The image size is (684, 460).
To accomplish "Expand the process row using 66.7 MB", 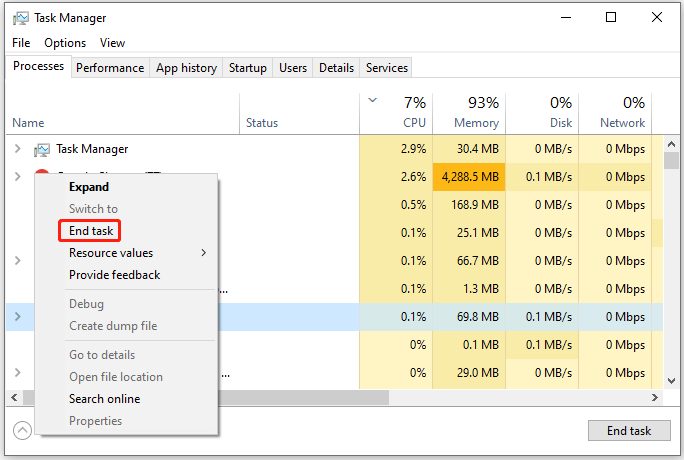I will (x=17, y=260).
